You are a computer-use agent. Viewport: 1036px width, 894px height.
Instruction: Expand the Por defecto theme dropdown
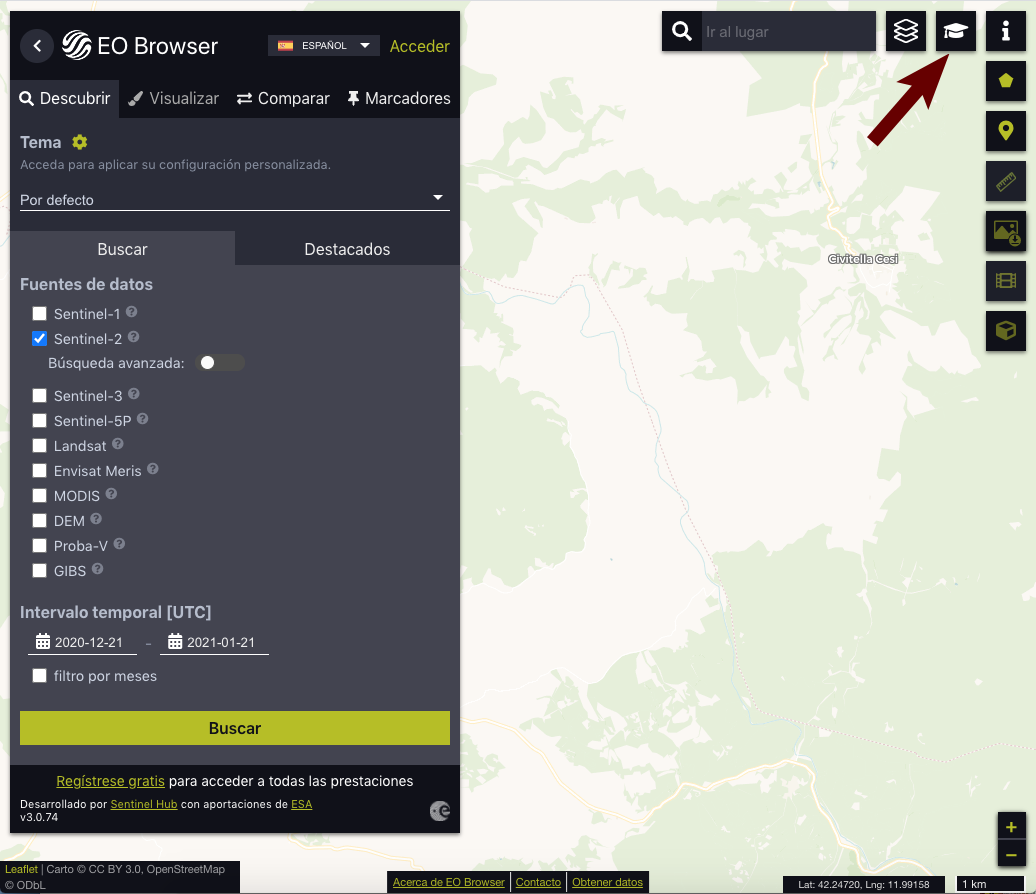[235, 200]
